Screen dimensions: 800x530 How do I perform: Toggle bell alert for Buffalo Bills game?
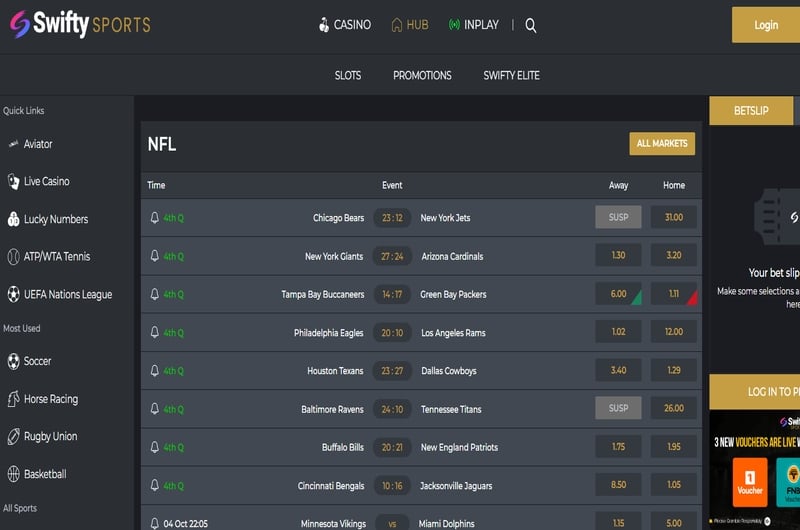coord(155,447)
